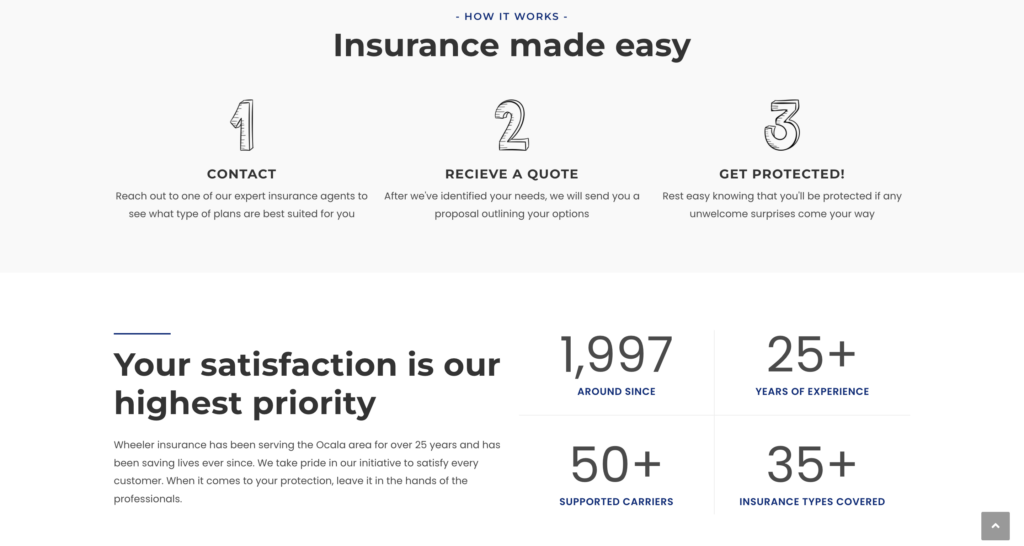This screenshot has height=546, width=1024.
Task: Select the CONTACT step heading
Action: tap(242, 174)
